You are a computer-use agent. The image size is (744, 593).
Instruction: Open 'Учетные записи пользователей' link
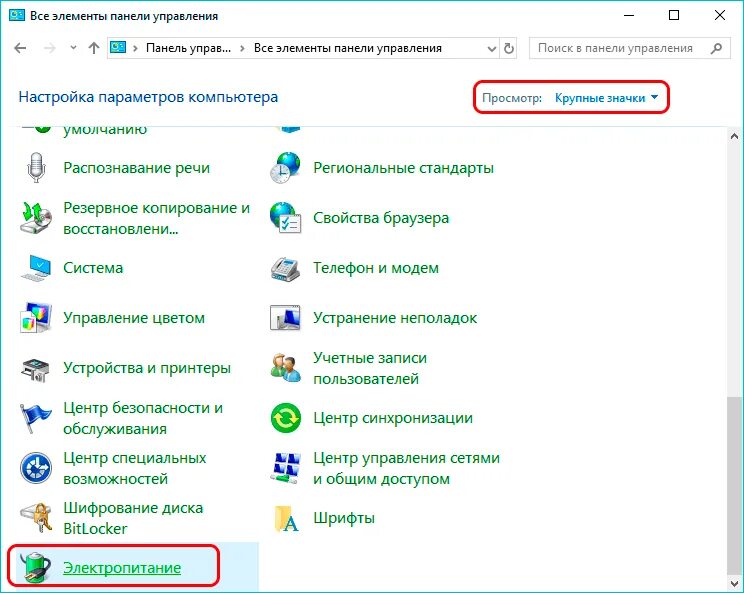coord(370,368)
